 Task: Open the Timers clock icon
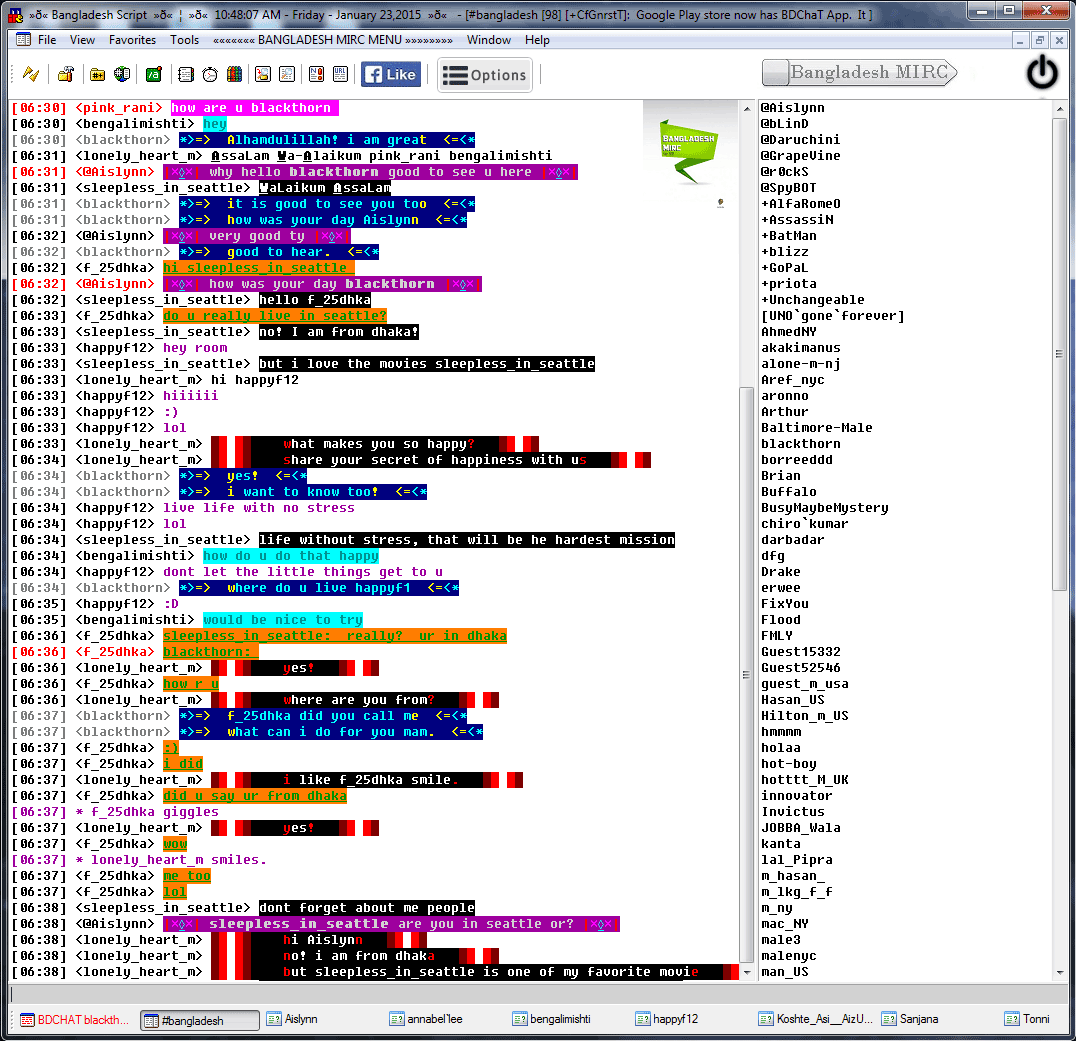point(210,74)
